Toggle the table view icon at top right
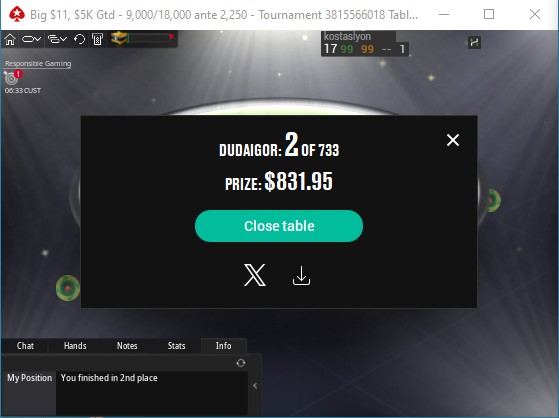Screen dimensions: 559x418 [x=474, y=42]
